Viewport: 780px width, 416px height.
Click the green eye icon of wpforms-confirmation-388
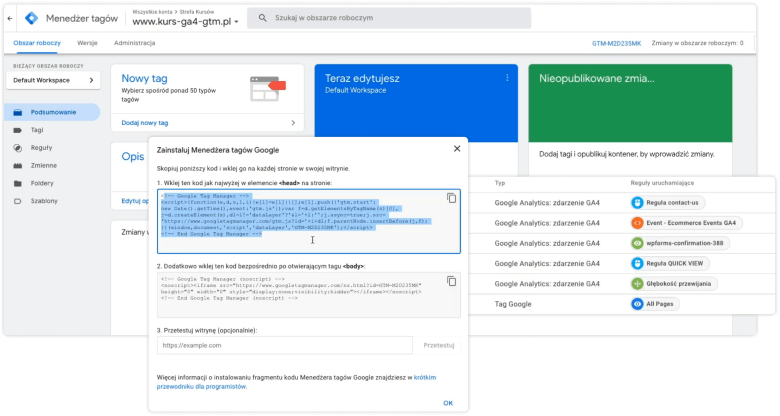(x=637, y=243)
